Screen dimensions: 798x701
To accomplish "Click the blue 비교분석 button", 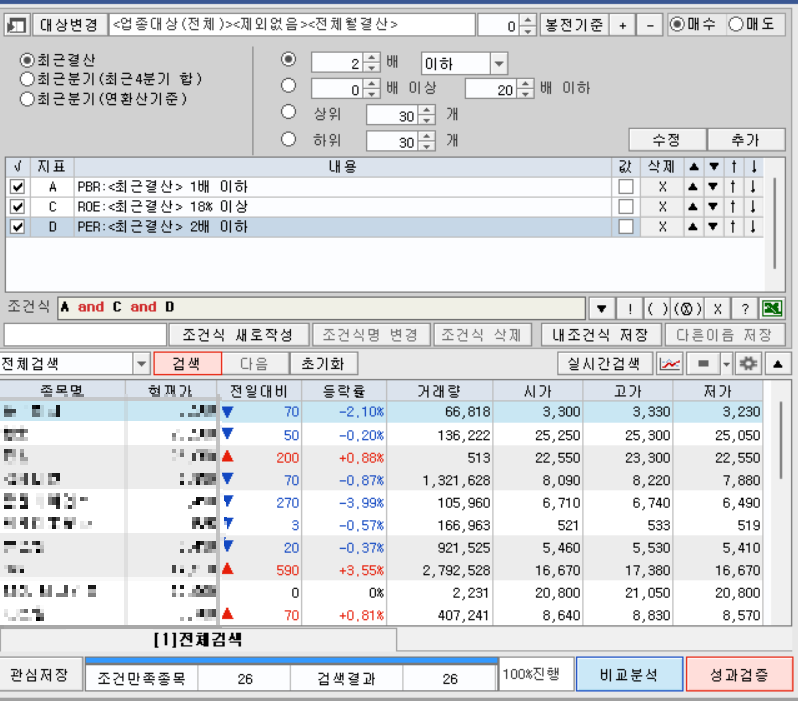I will tap(629, 675).
